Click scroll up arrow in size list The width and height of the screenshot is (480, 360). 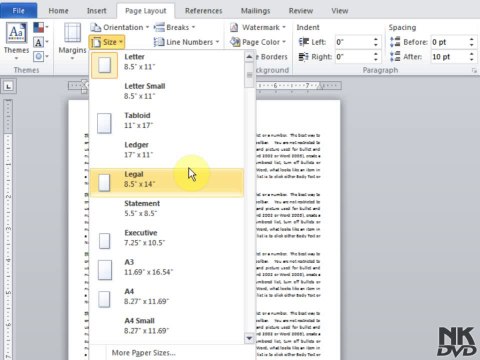click(x=249, y=57)
